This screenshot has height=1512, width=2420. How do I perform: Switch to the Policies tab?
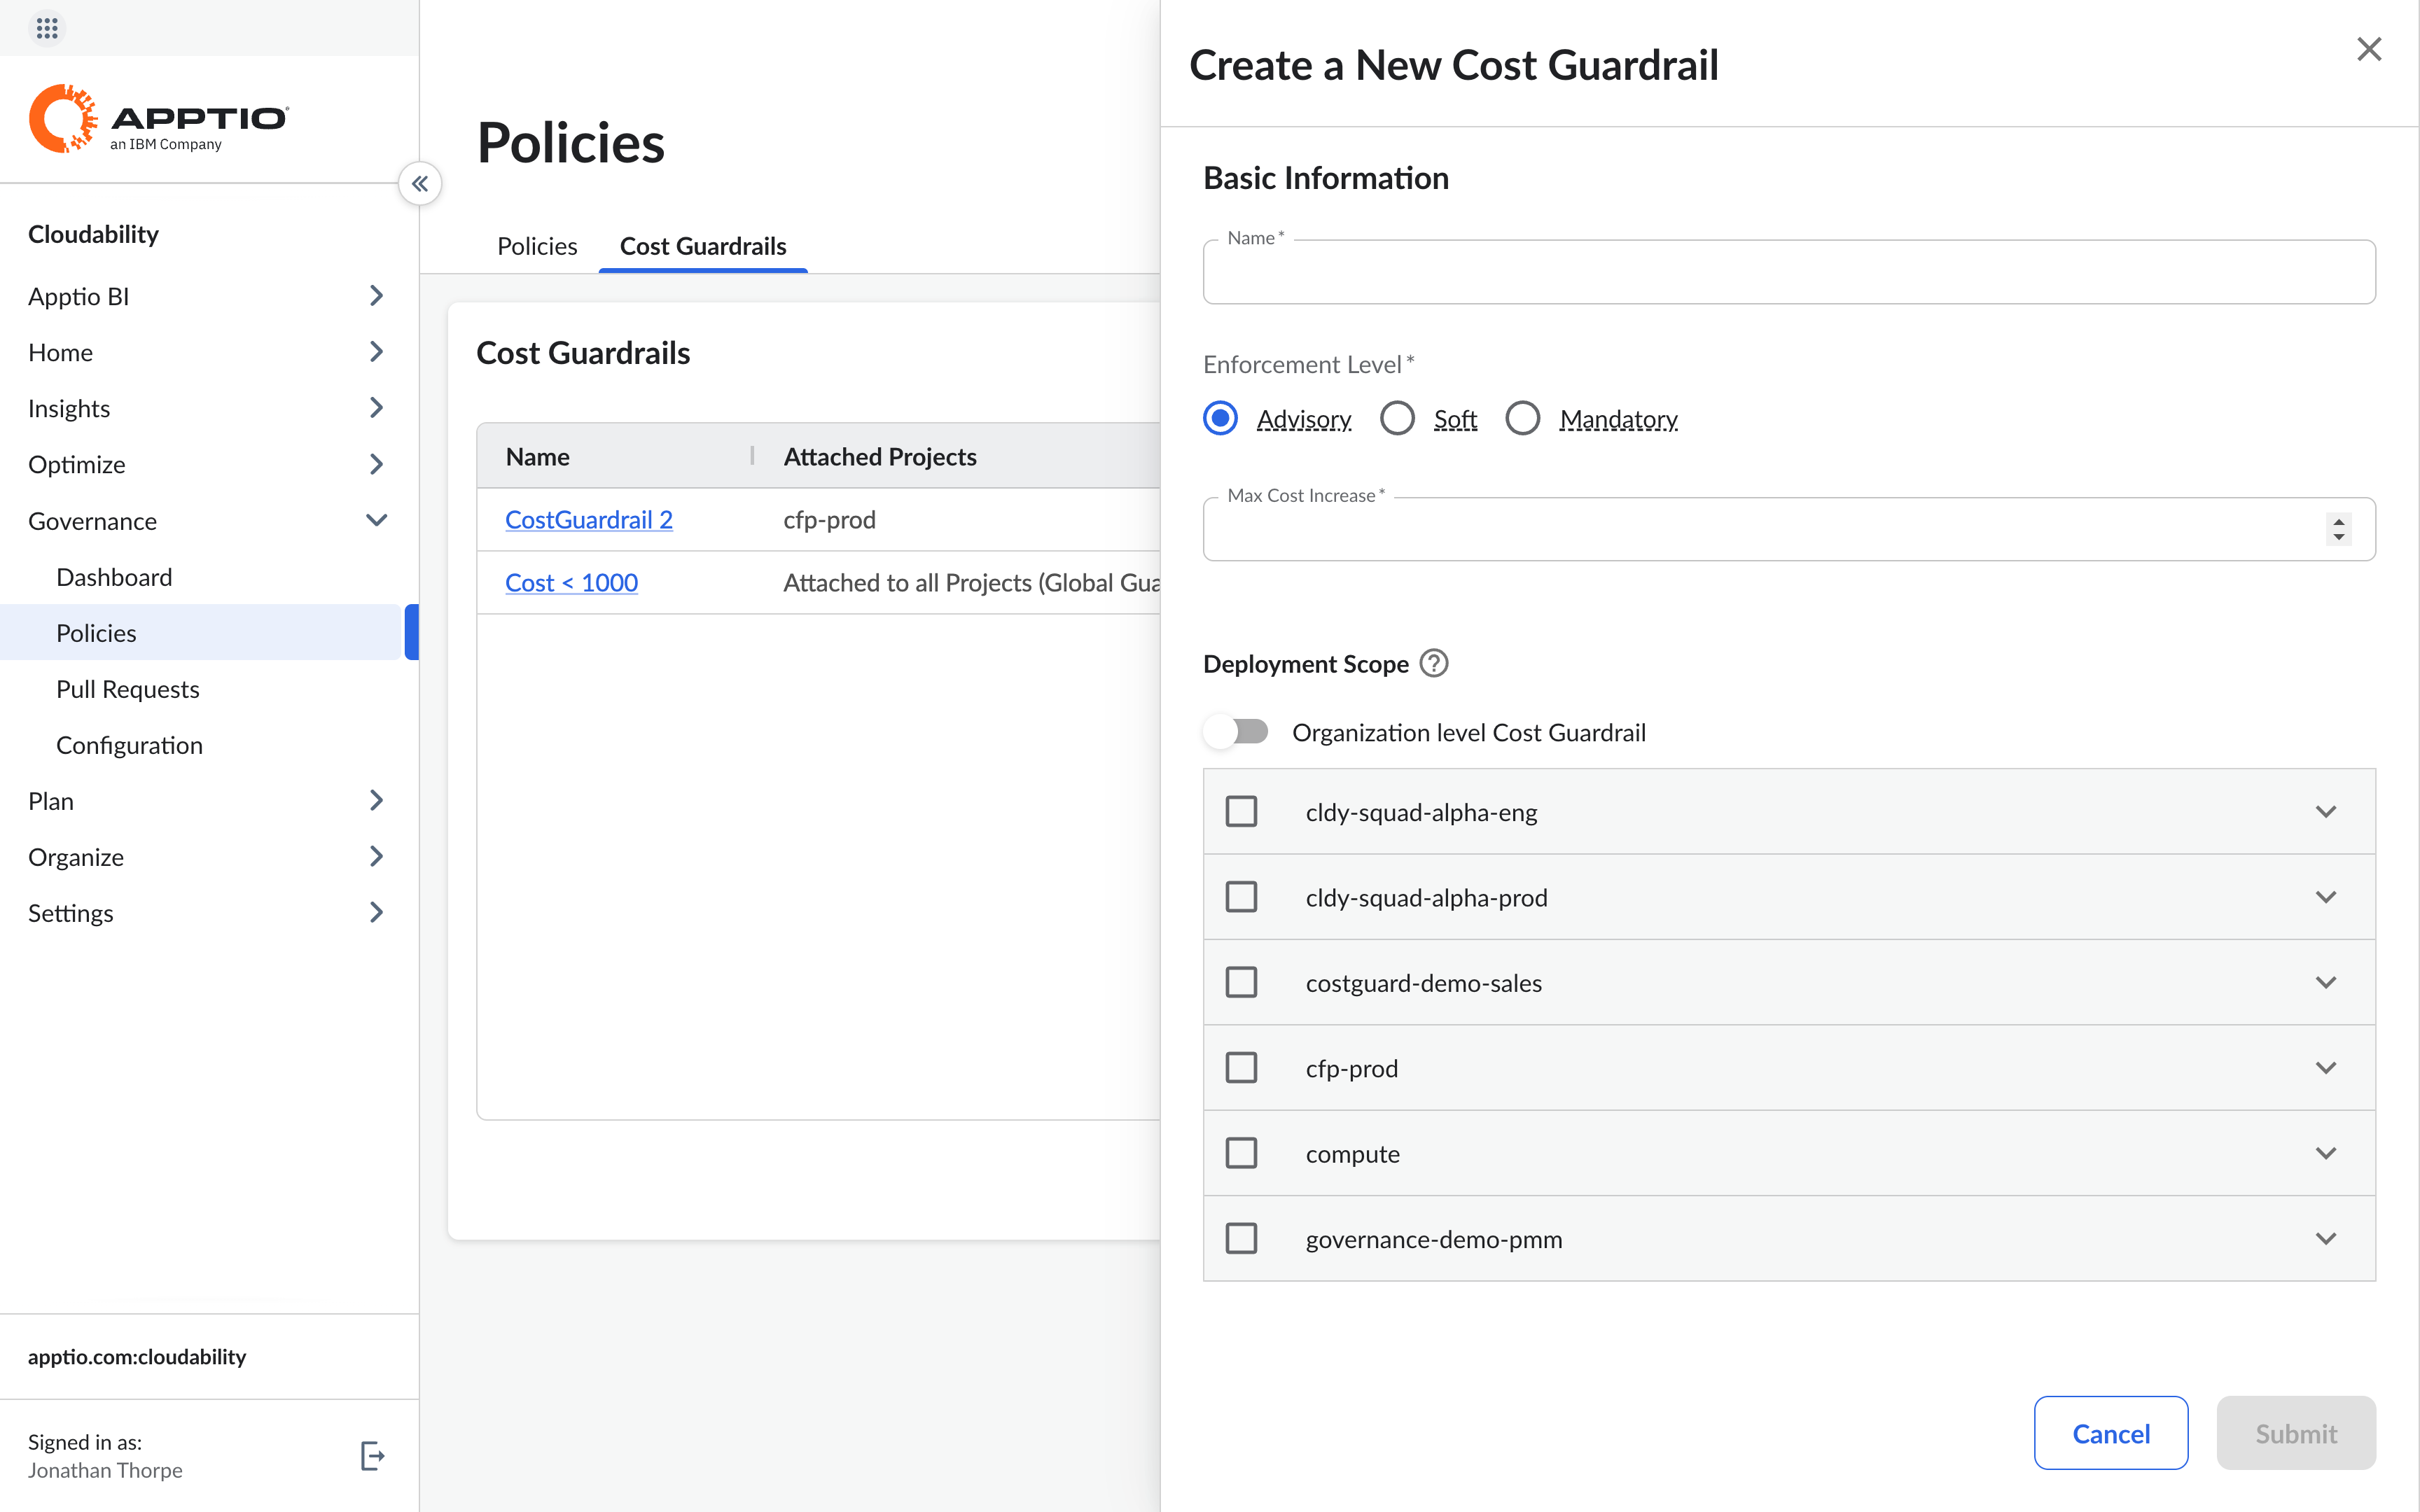pyautogui.click(x=537, y=246)
